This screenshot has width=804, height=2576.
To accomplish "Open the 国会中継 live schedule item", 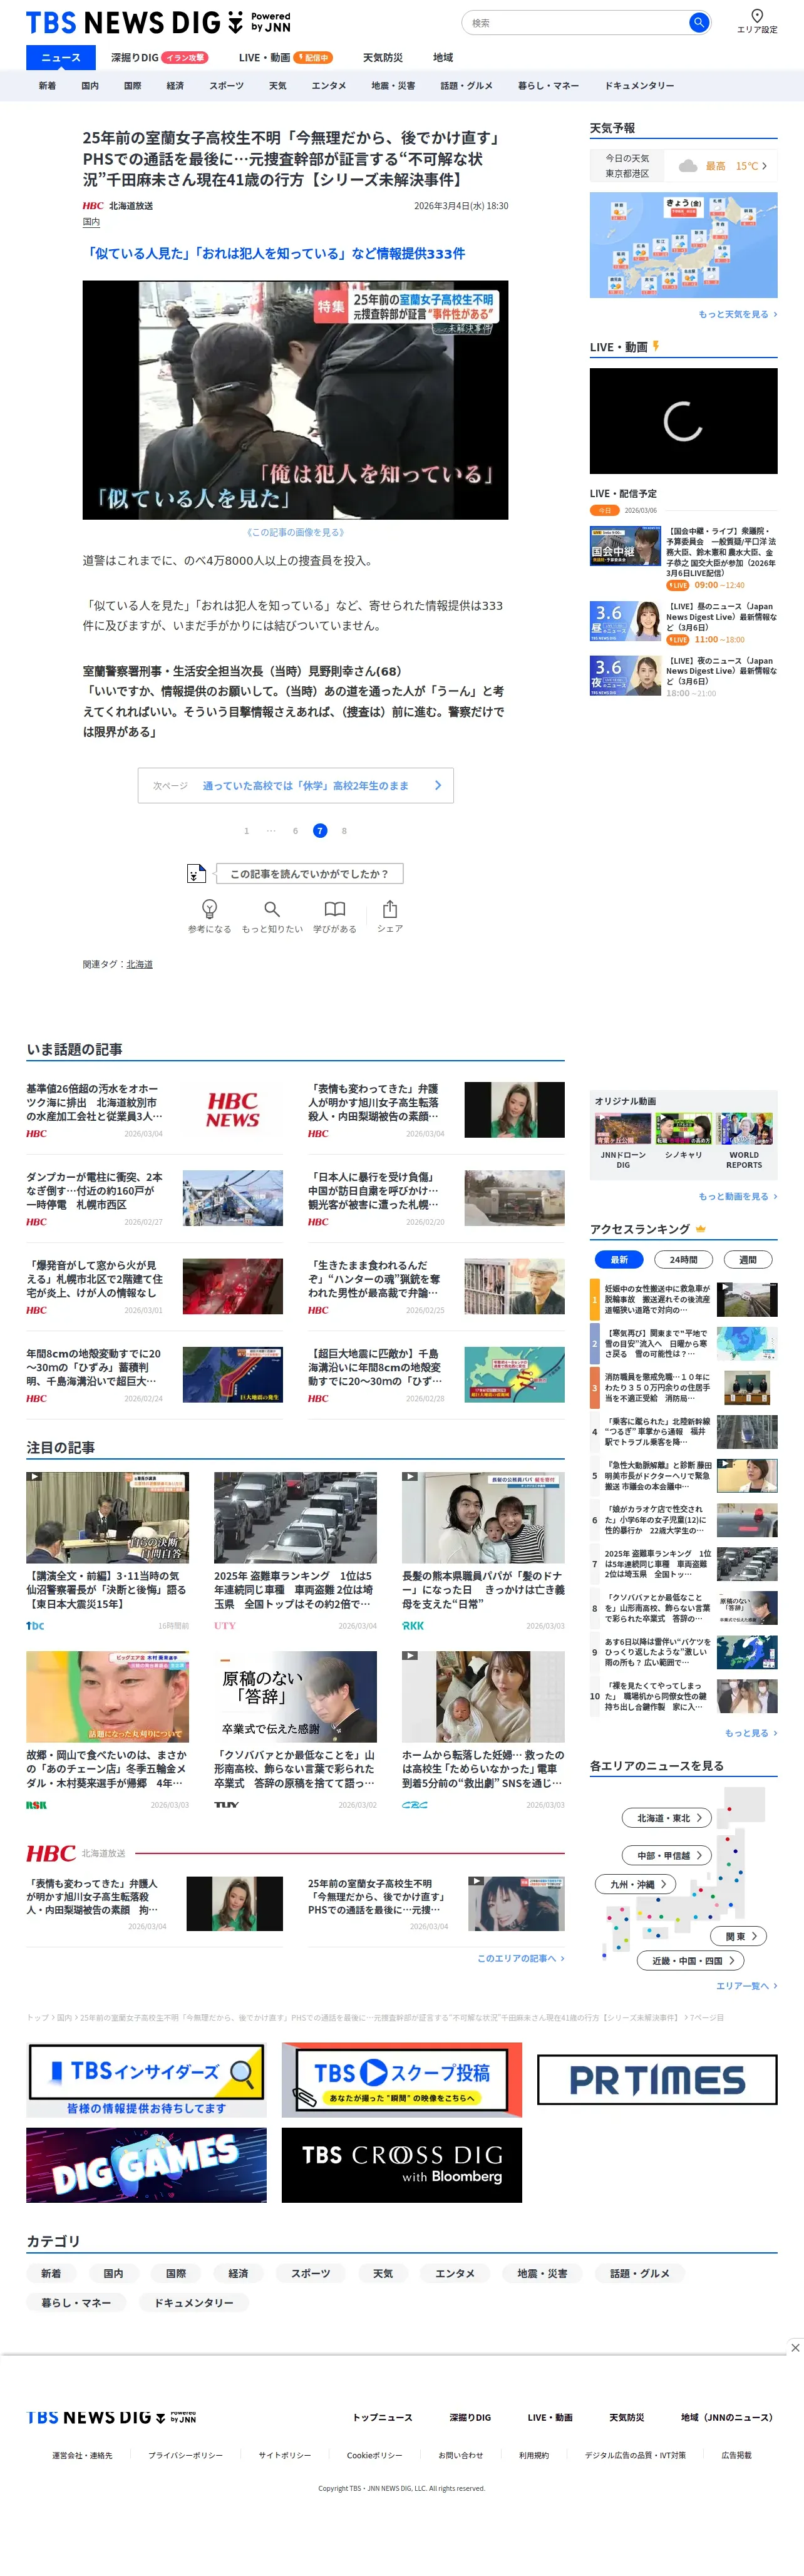I will coord(683,558).
